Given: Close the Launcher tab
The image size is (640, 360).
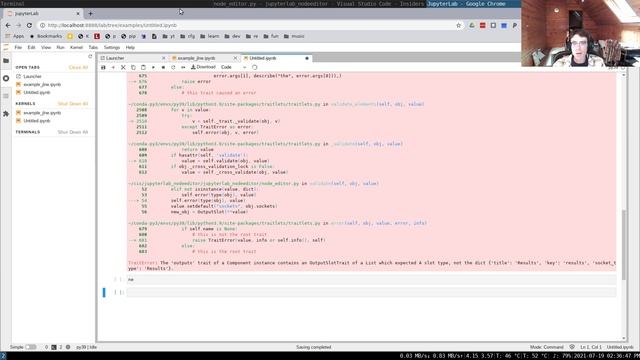Looking at the screenshot, I should (164, 58).
